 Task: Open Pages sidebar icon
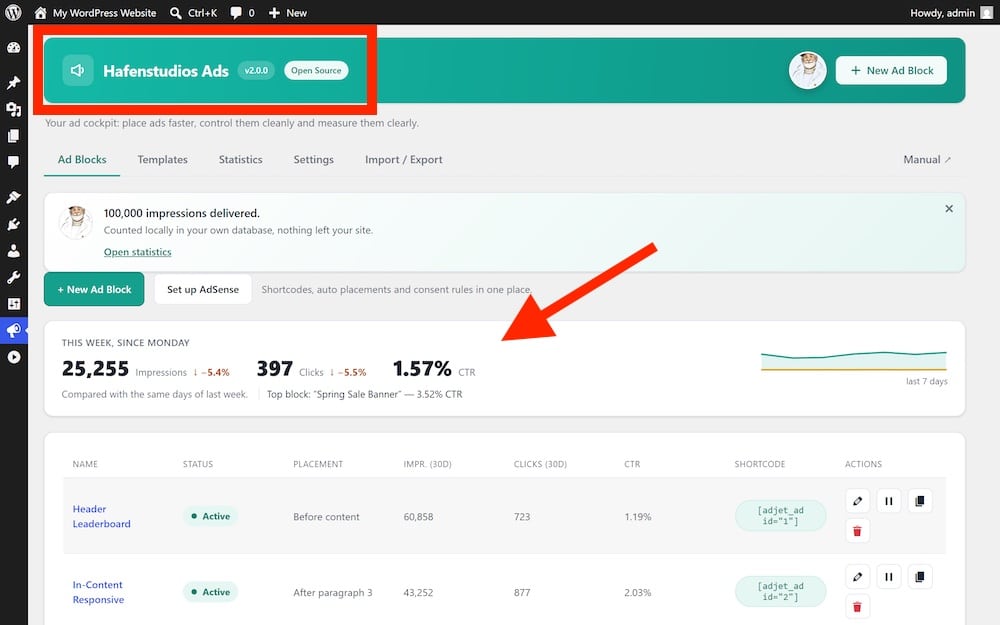13,135
